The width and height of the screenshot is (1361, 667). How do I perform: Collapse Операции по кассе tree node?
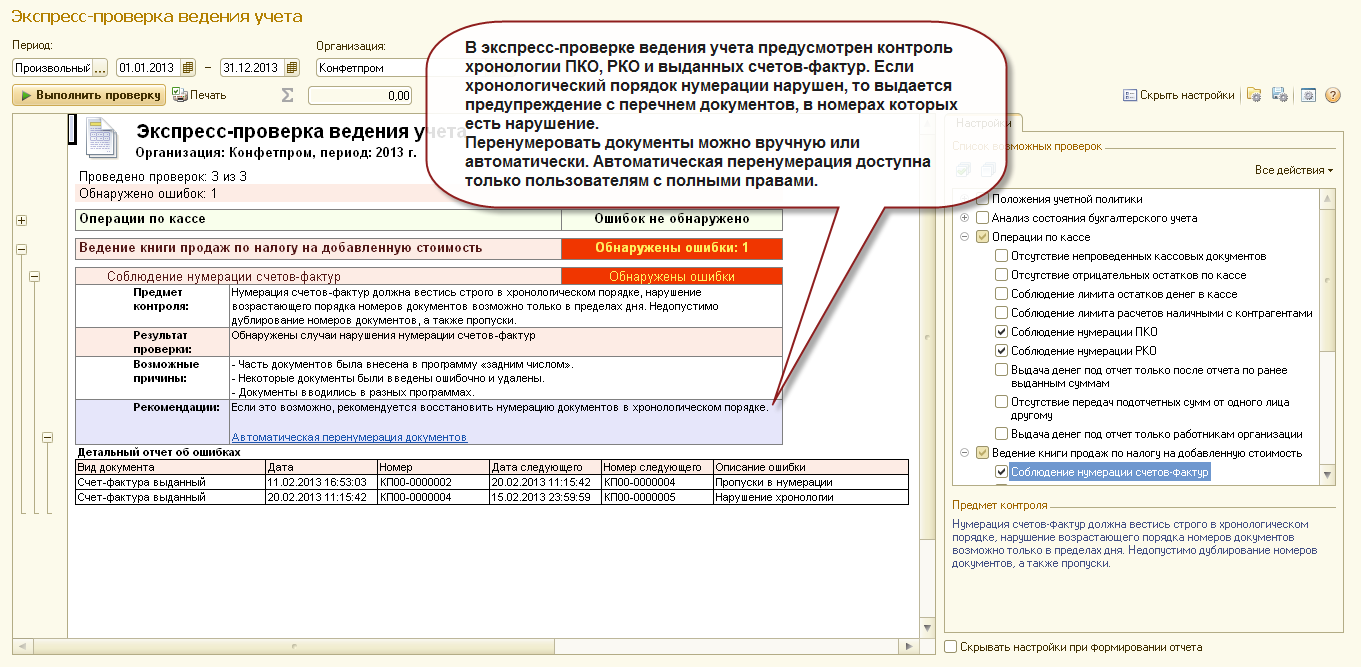click(x=964, y=237)
